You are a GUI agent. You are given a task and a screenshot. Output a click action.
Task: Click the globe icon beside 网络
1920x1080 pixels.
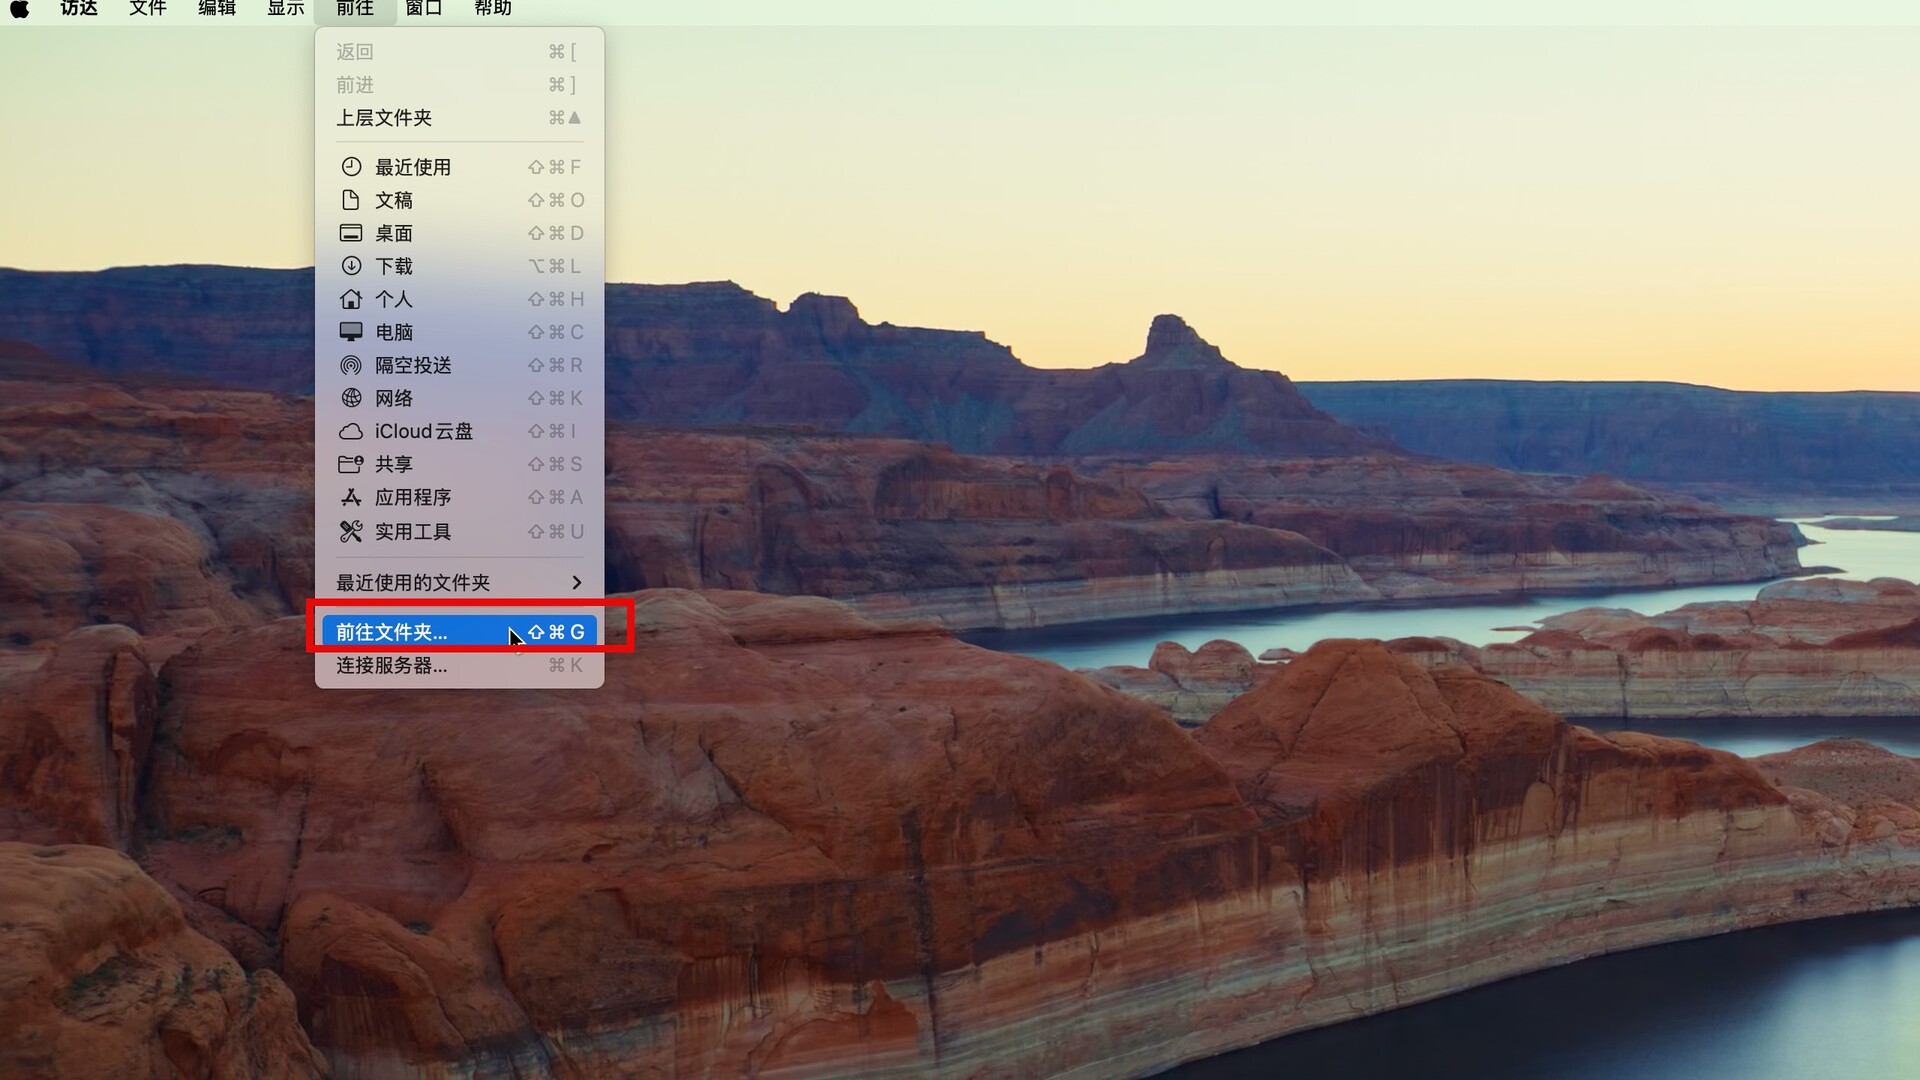point(351,398)
